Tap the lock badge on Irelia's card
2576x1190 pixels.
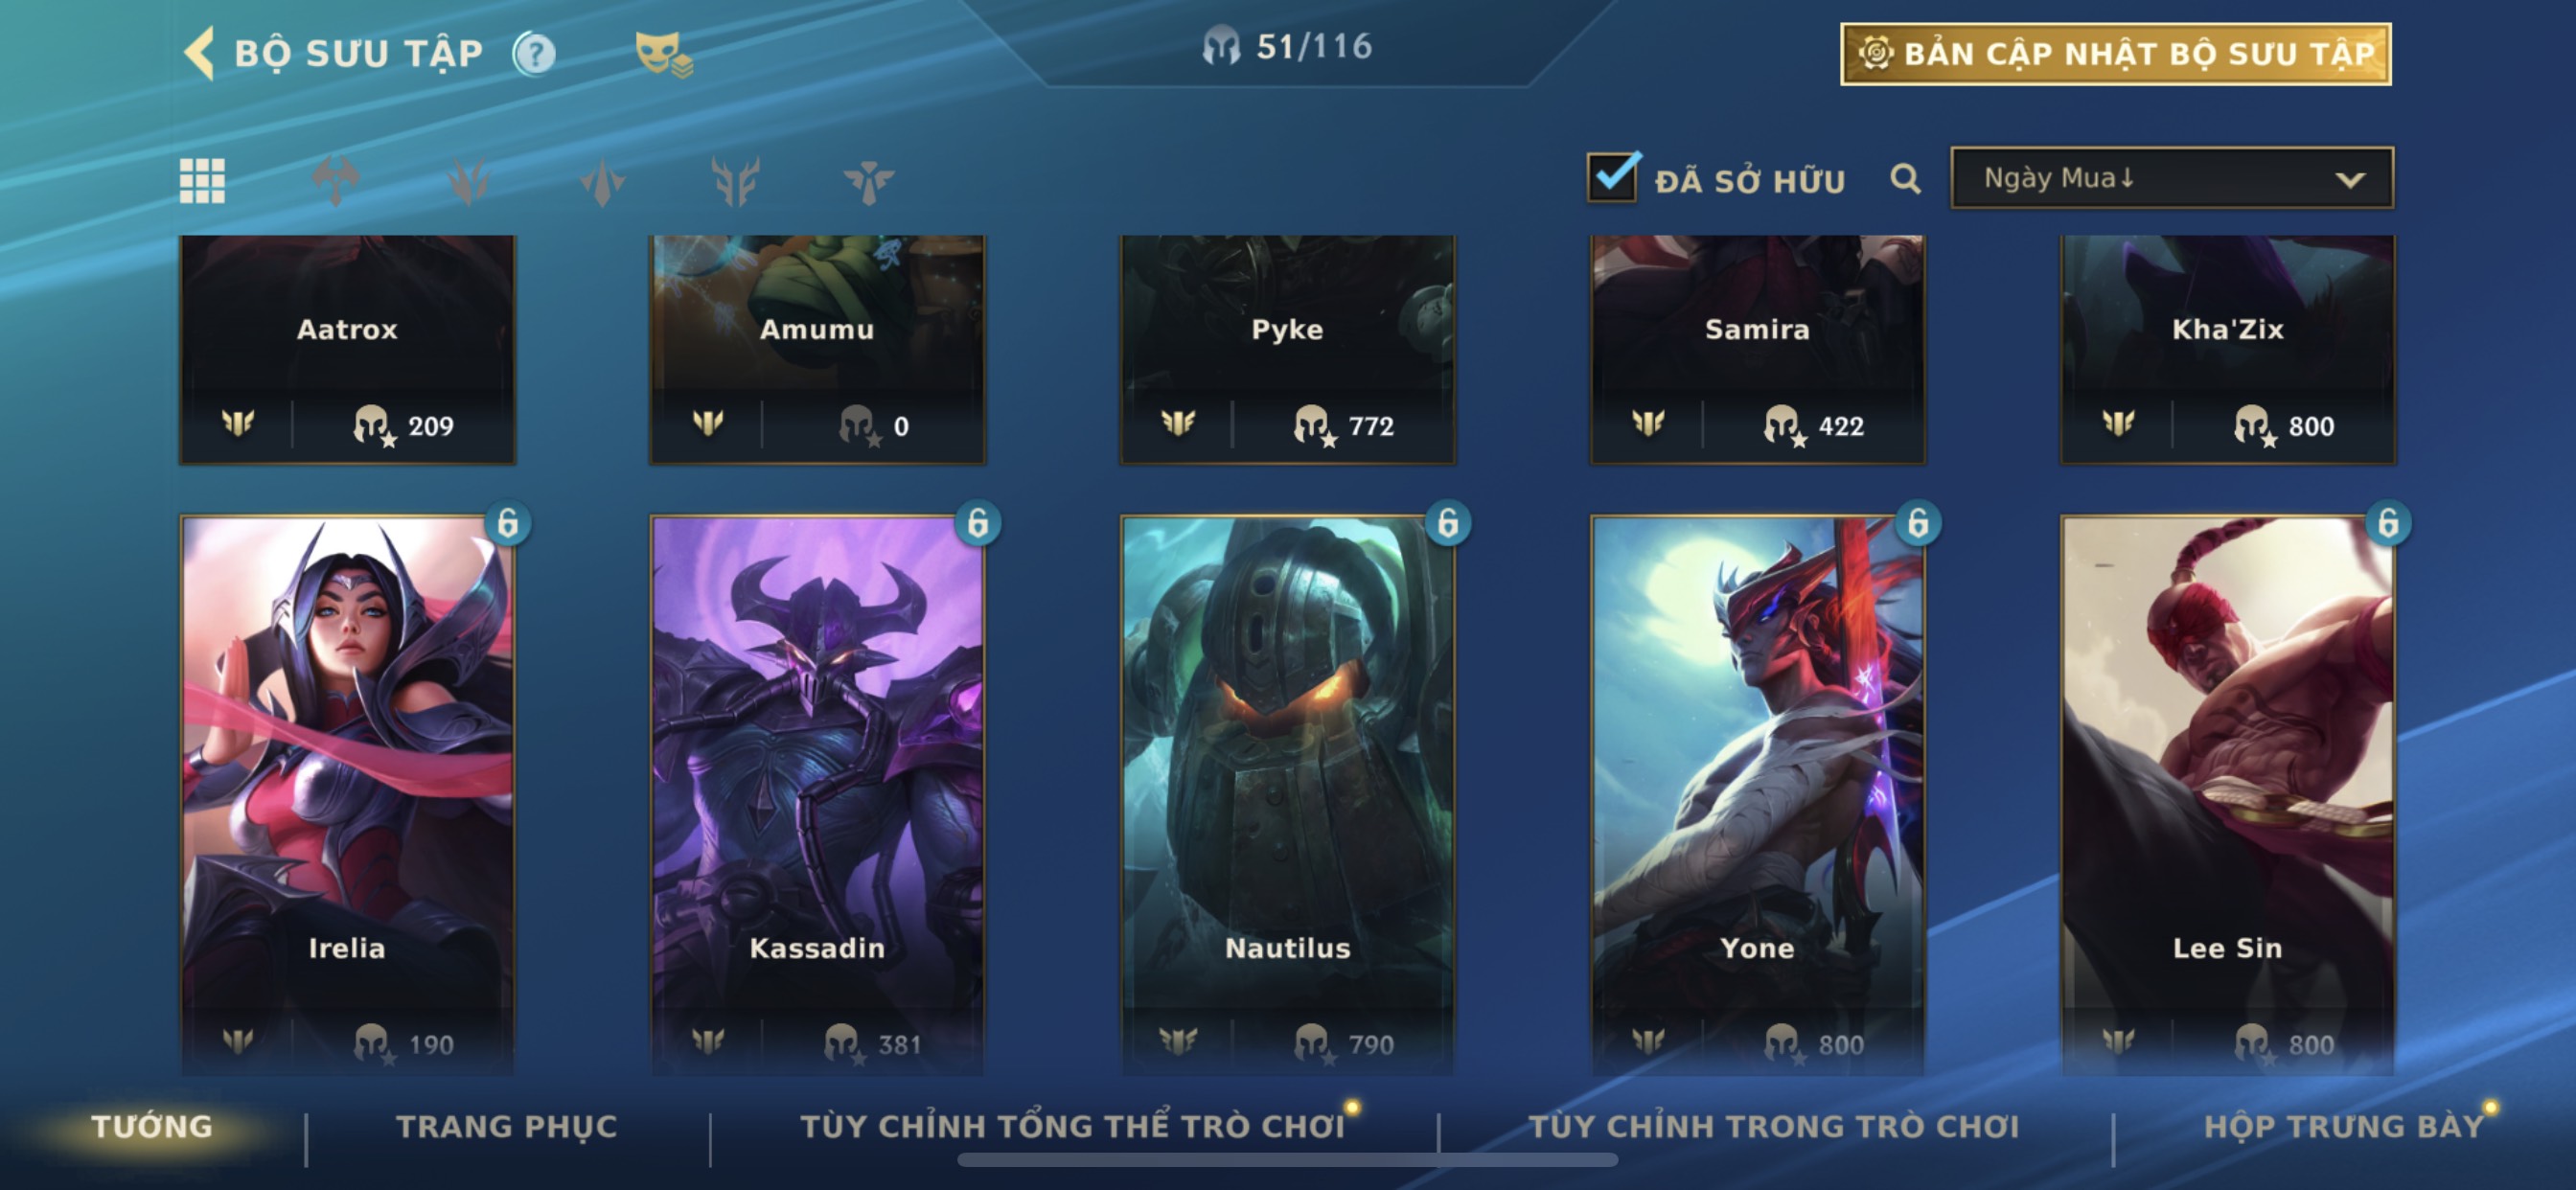click(x=508, y=522)
